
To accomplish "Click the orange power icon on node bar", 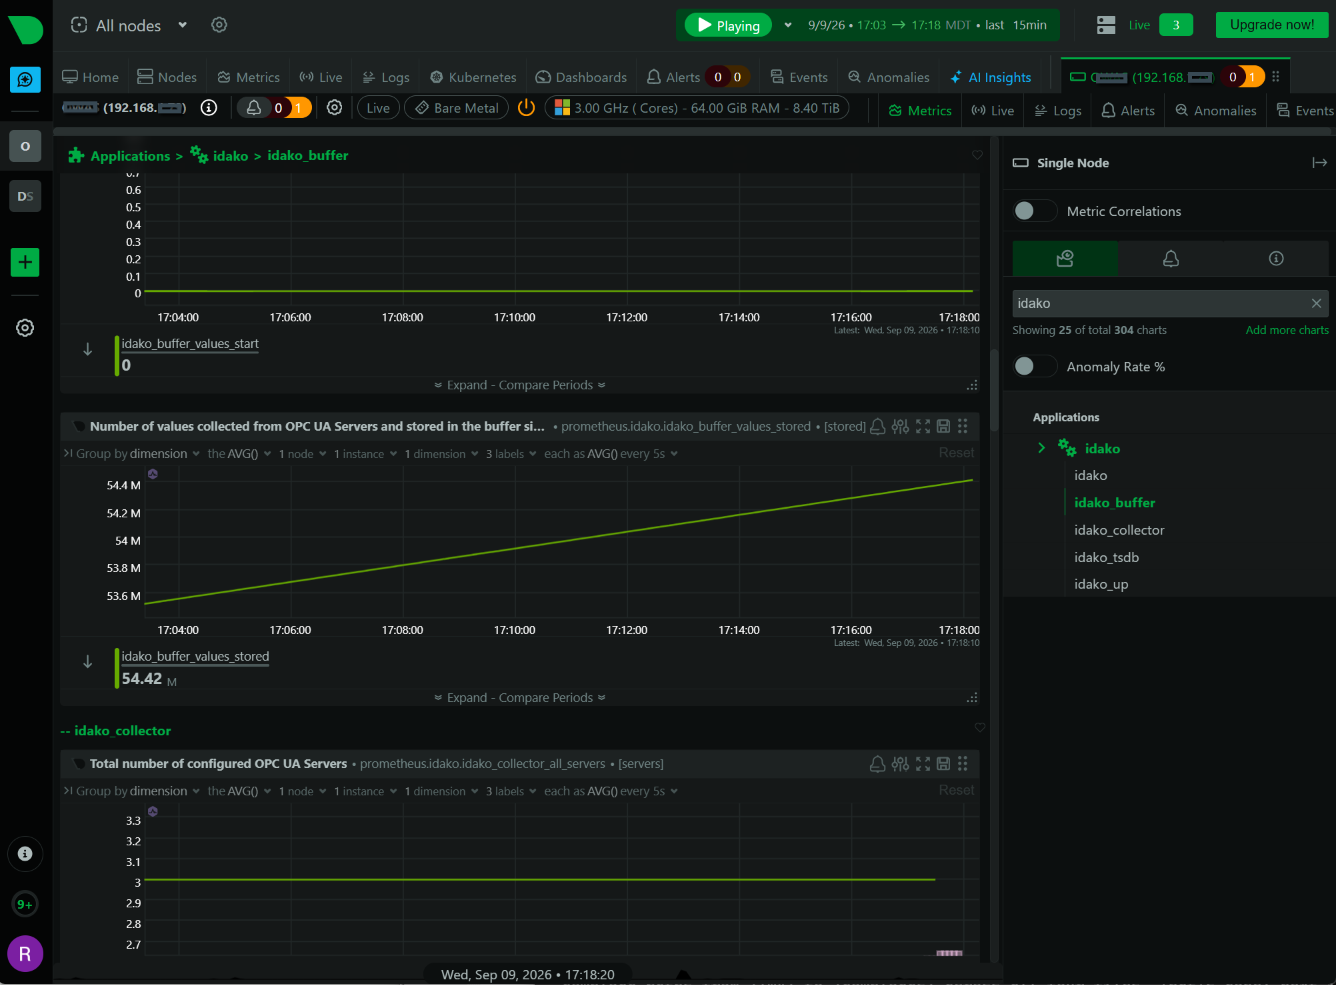I will pyautogui.click(x=526, y=107).
